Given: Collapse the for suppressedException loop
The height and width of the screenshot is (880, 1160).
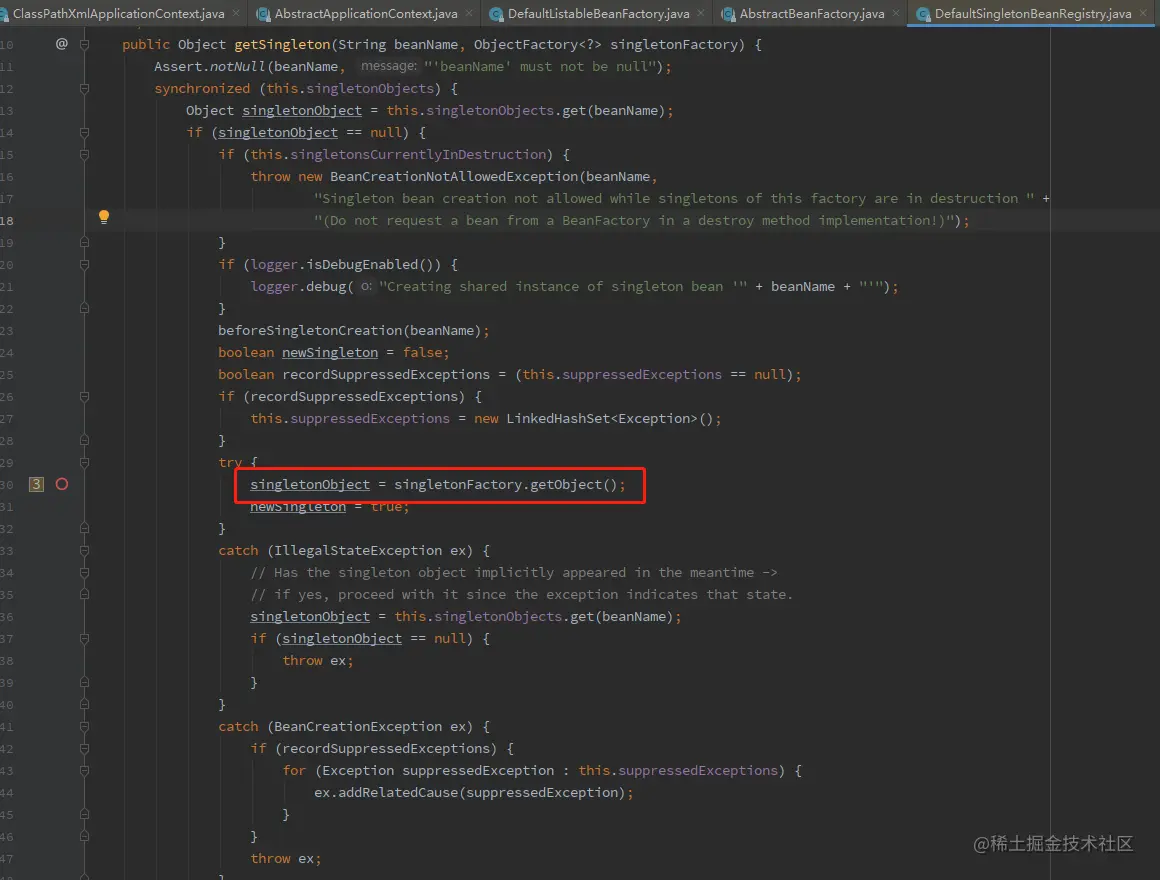Looking at the screenshot, I should pos(84,771).
